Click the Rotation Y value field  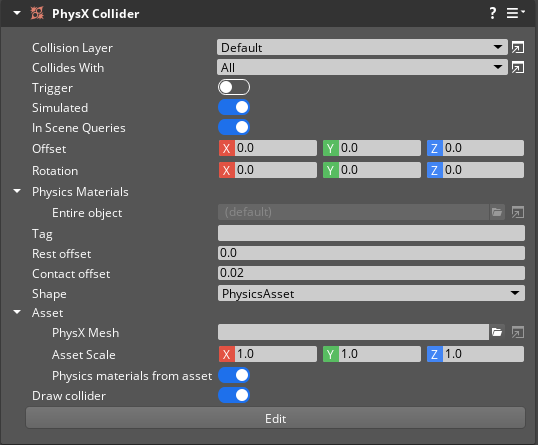[x=379, y=170]
